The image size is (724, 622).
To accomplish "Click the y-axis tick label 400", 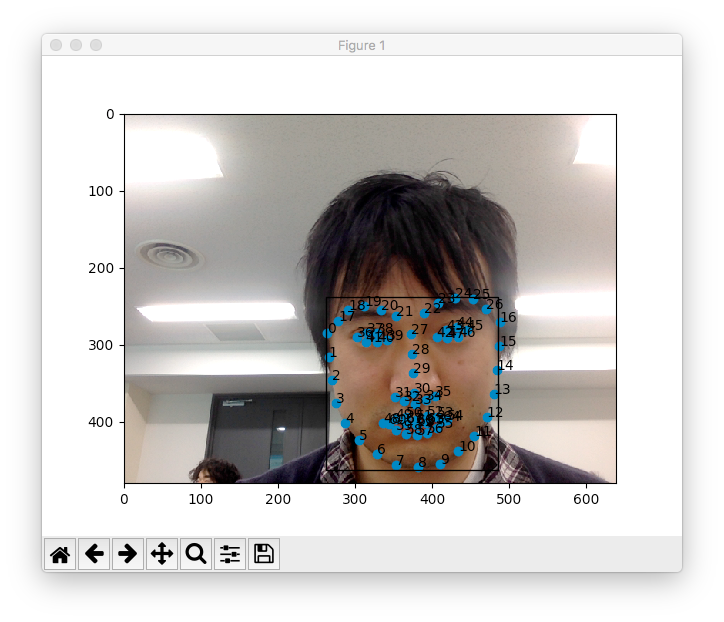I will point(101,422).
